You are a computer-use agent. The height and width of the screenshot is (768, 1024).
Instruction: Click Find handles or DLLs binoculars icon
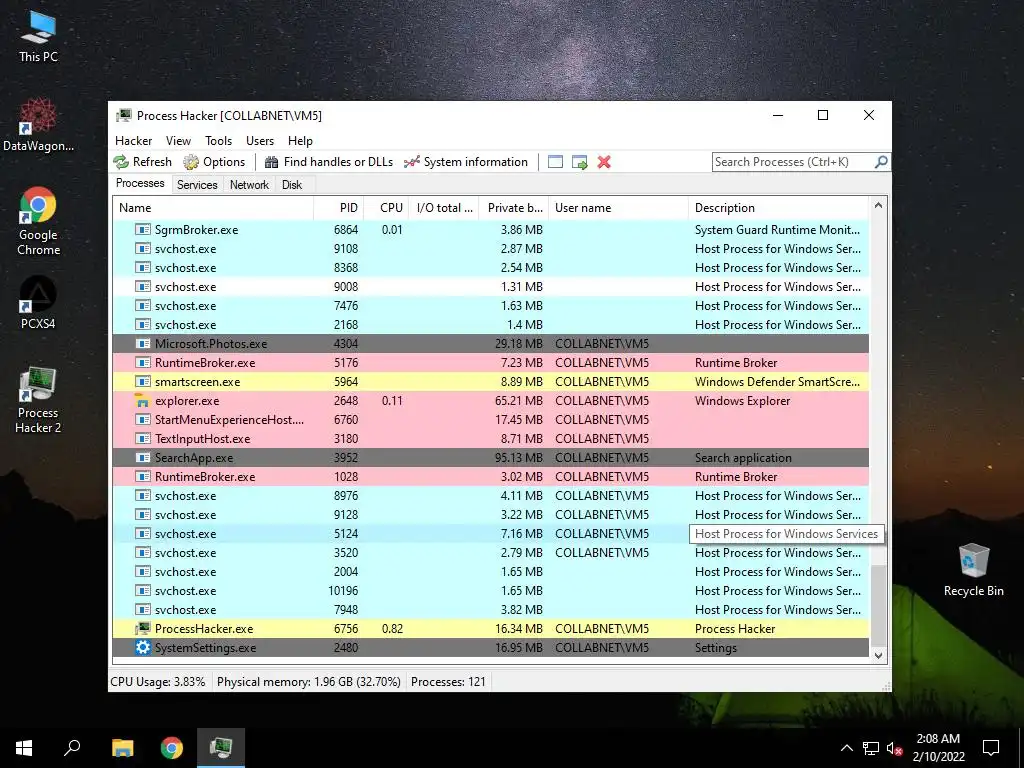272,162
